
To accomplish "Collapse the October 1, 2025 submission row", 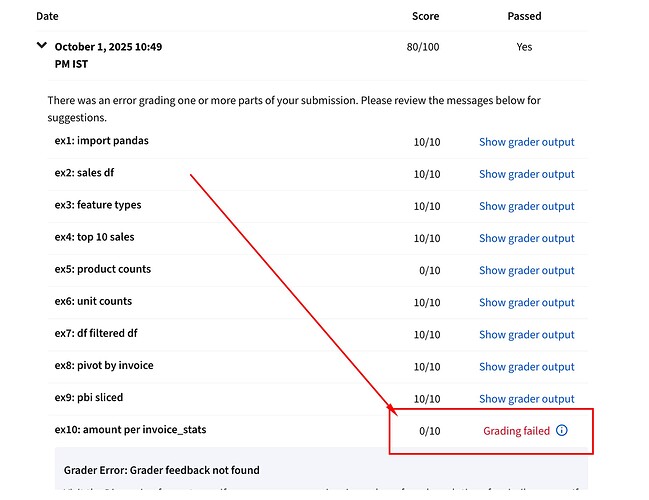I will coord(42,46).
